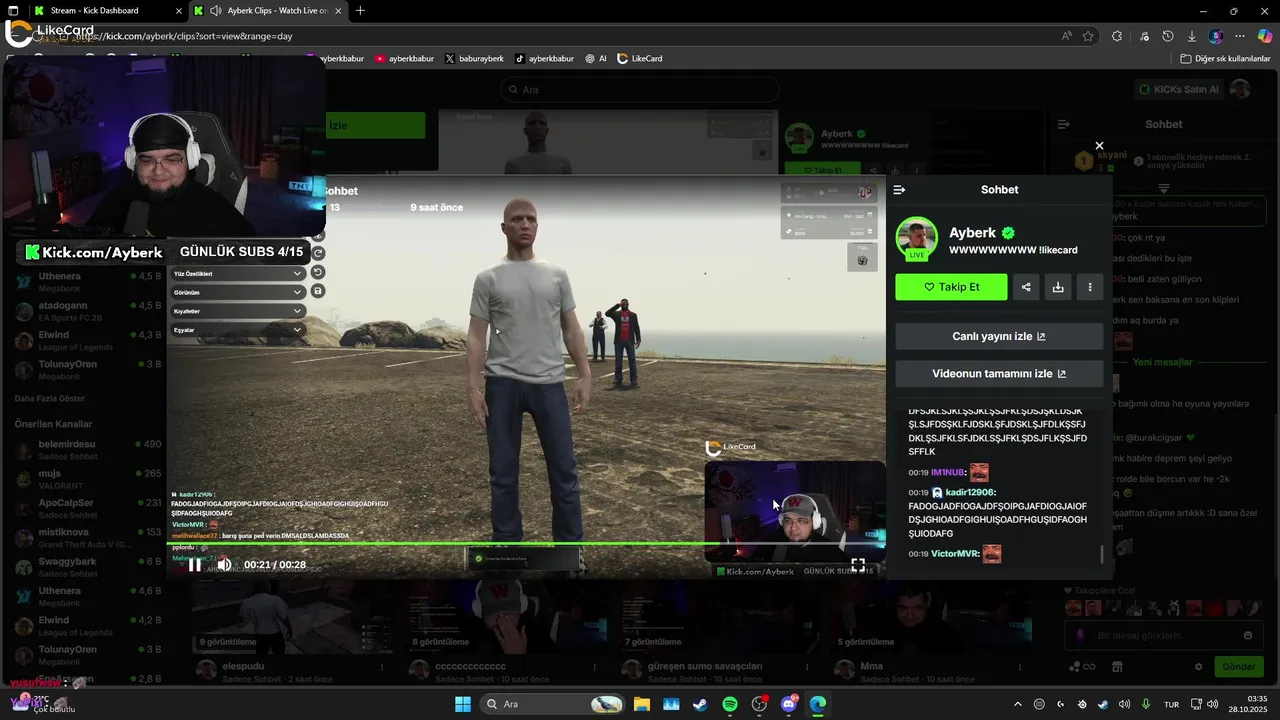The image size is (1280, 720).
Task: Click KICKs Satın Al button
Action: coord(1180,89)
